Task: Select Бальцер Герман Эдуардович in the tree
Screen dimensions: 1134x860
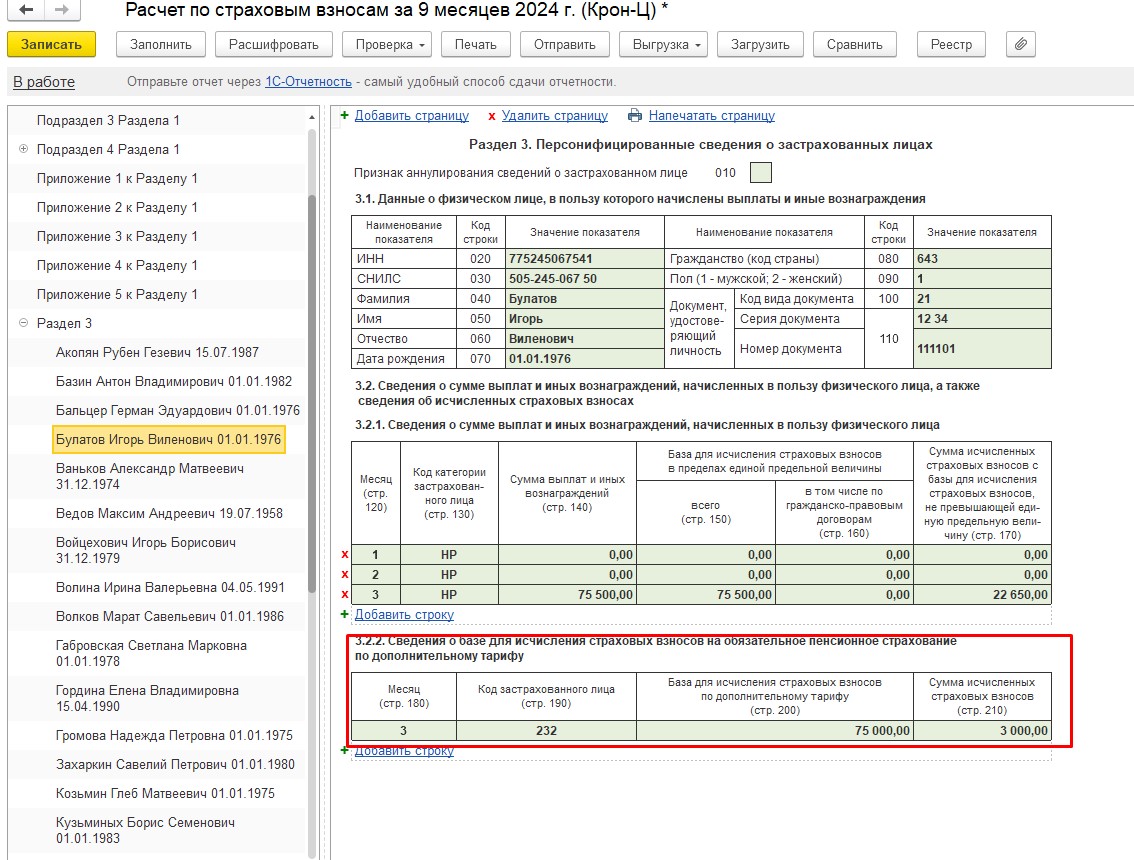Action: pos(178,410)
